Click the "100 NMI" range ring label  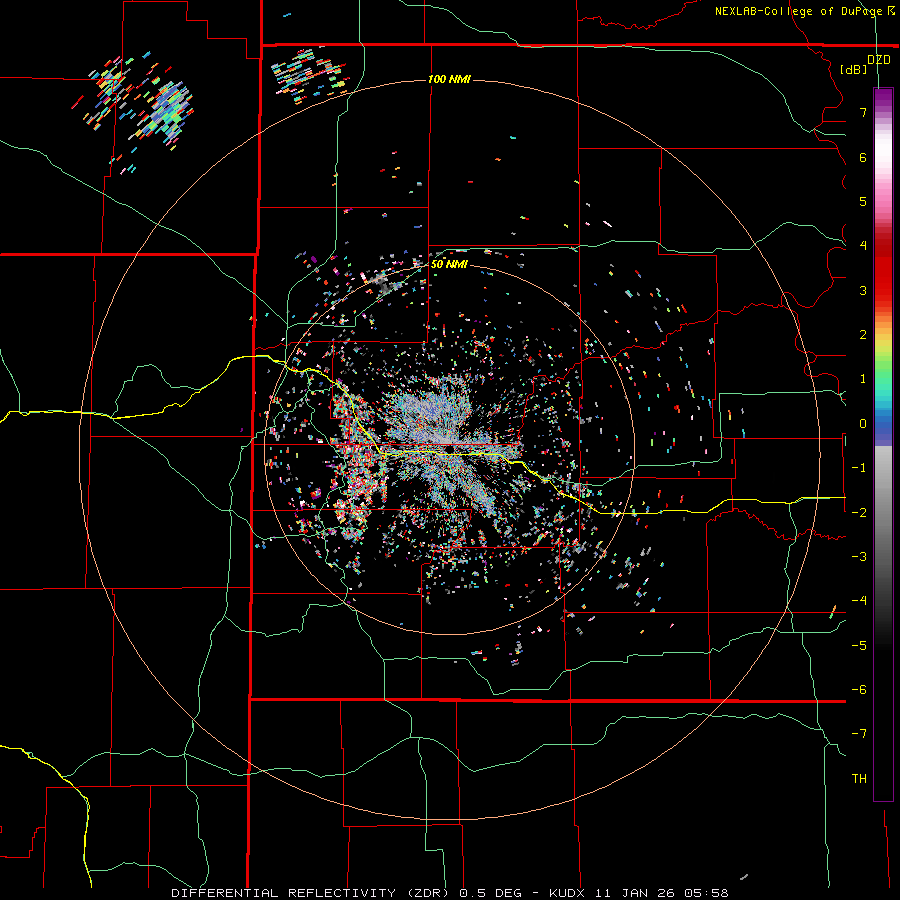[449, 79]
